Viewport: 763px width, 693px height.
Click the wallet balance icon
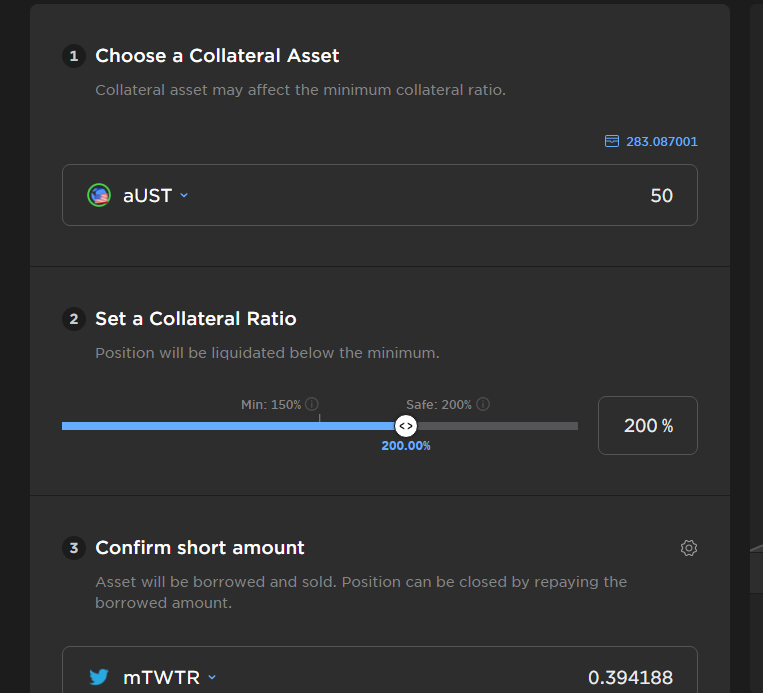[612, 141]
